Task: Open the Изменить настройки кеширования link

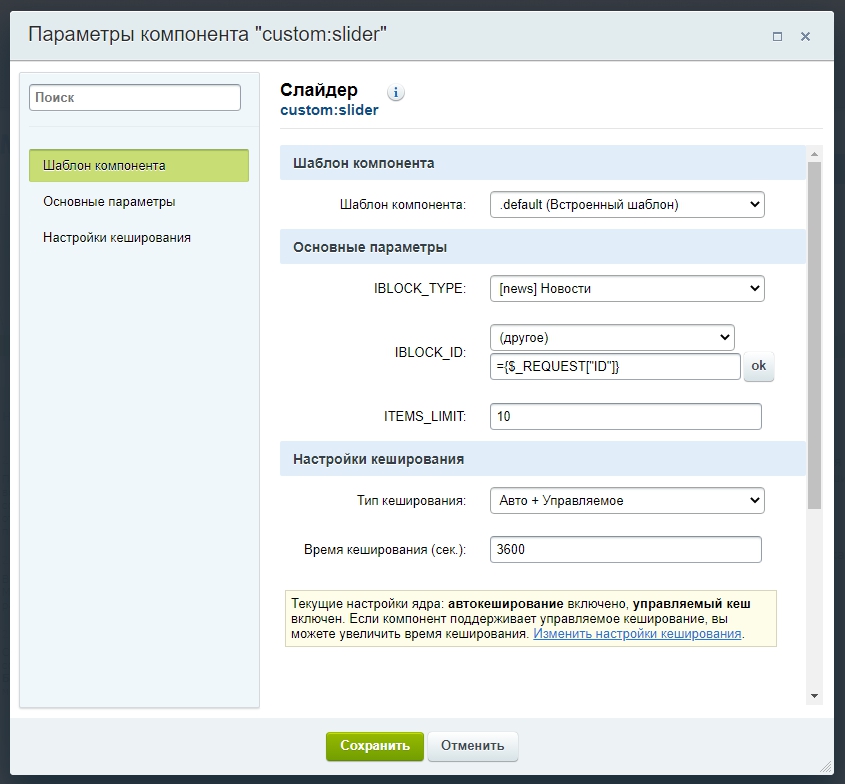Action: click(x=637, y=634)
